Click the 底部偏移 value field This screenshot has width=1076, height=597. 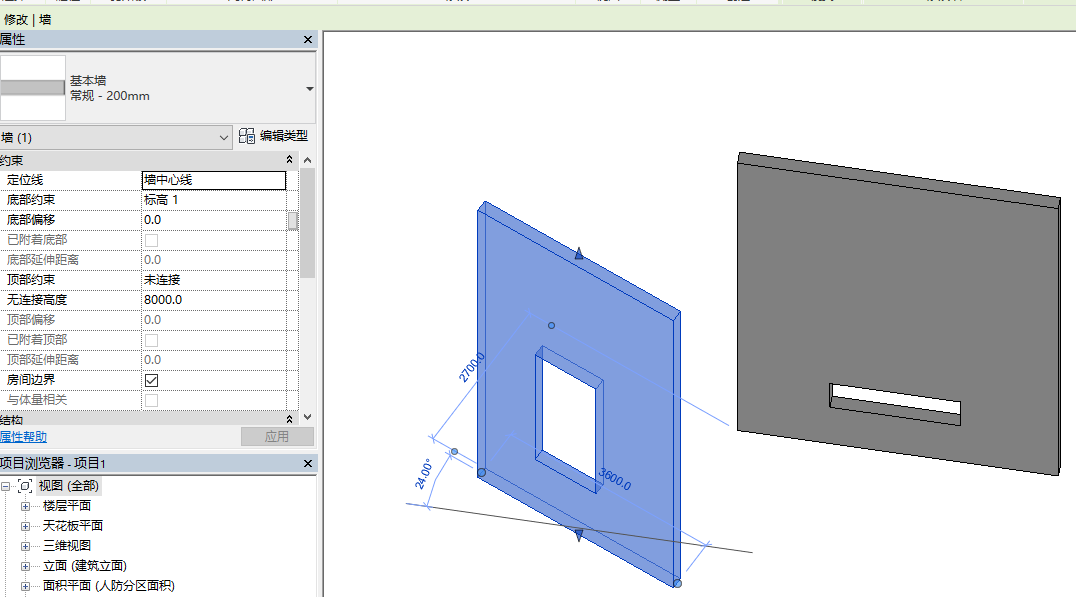pos(213,220)
